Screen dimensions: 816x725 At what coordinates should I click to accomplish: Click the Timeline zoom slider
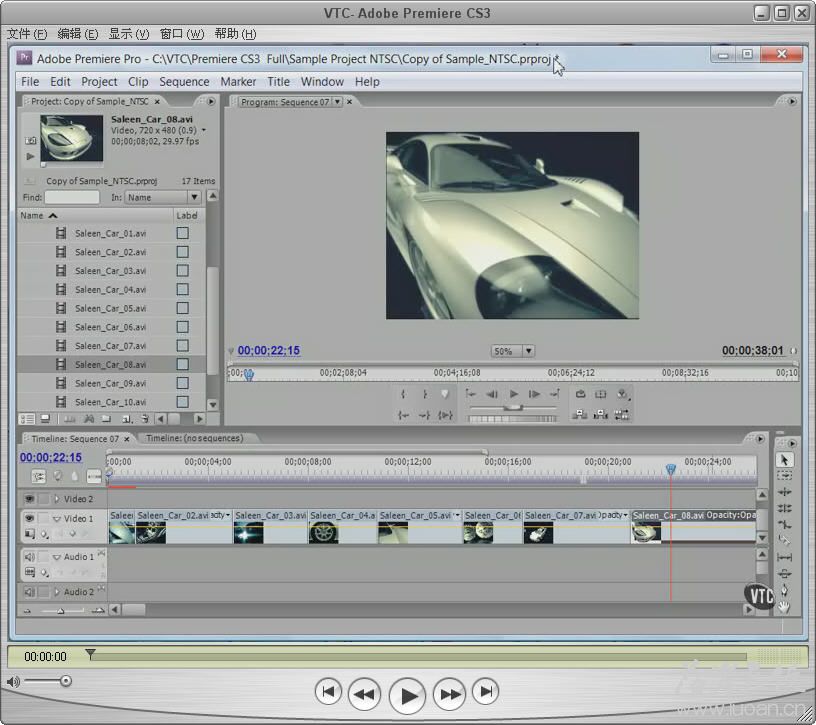pyautogui.click(x=61, y=610)
